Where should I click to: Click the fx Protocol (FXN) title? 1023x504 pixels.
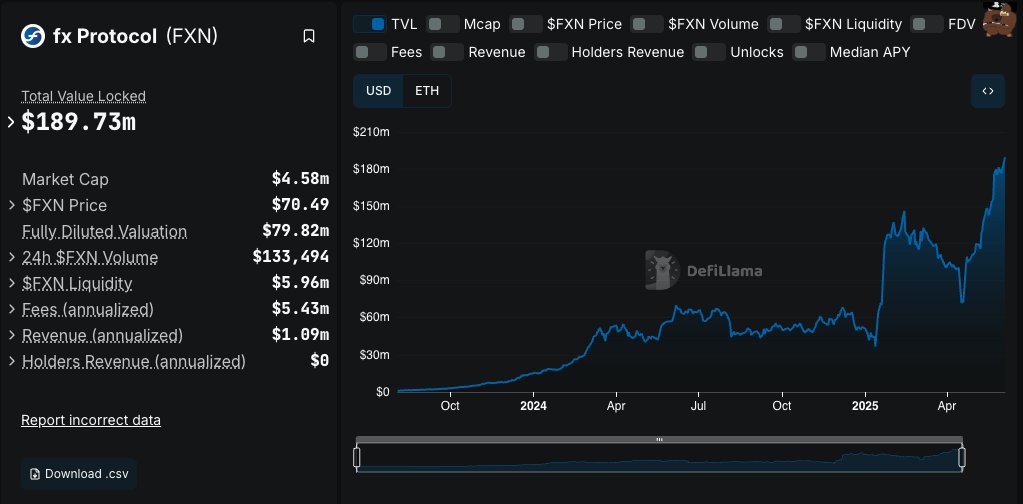pyautogui.click(x=135, y=37)
